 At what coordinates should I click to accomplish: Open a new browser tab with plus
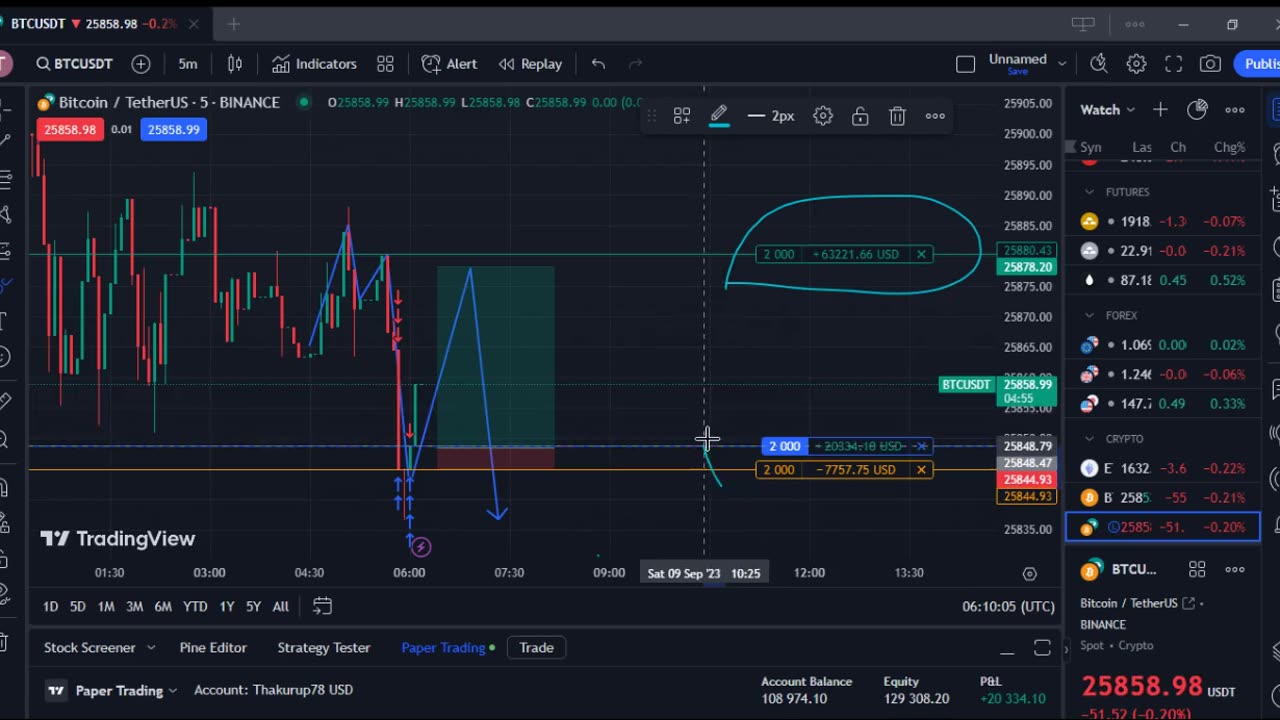[x=233, y=24]
